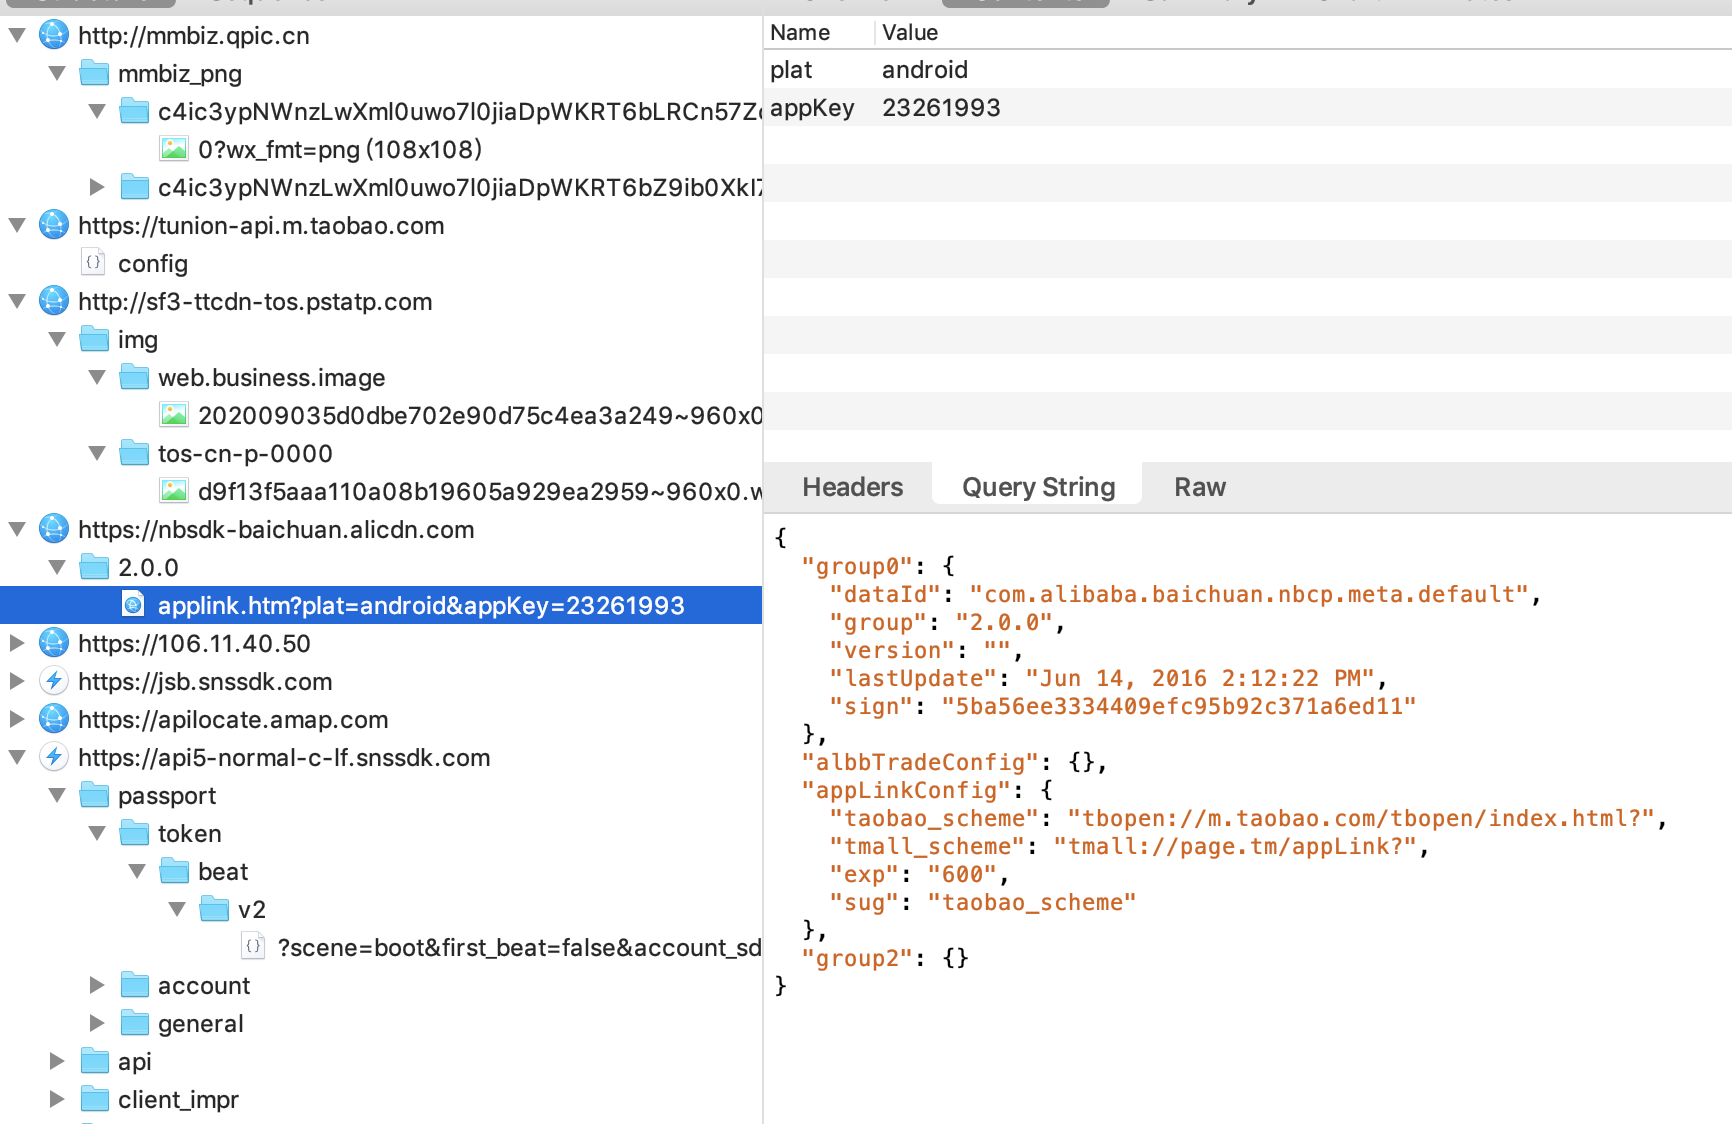
Task: Select the appKey value 23261993
Action: coord(941,108)
